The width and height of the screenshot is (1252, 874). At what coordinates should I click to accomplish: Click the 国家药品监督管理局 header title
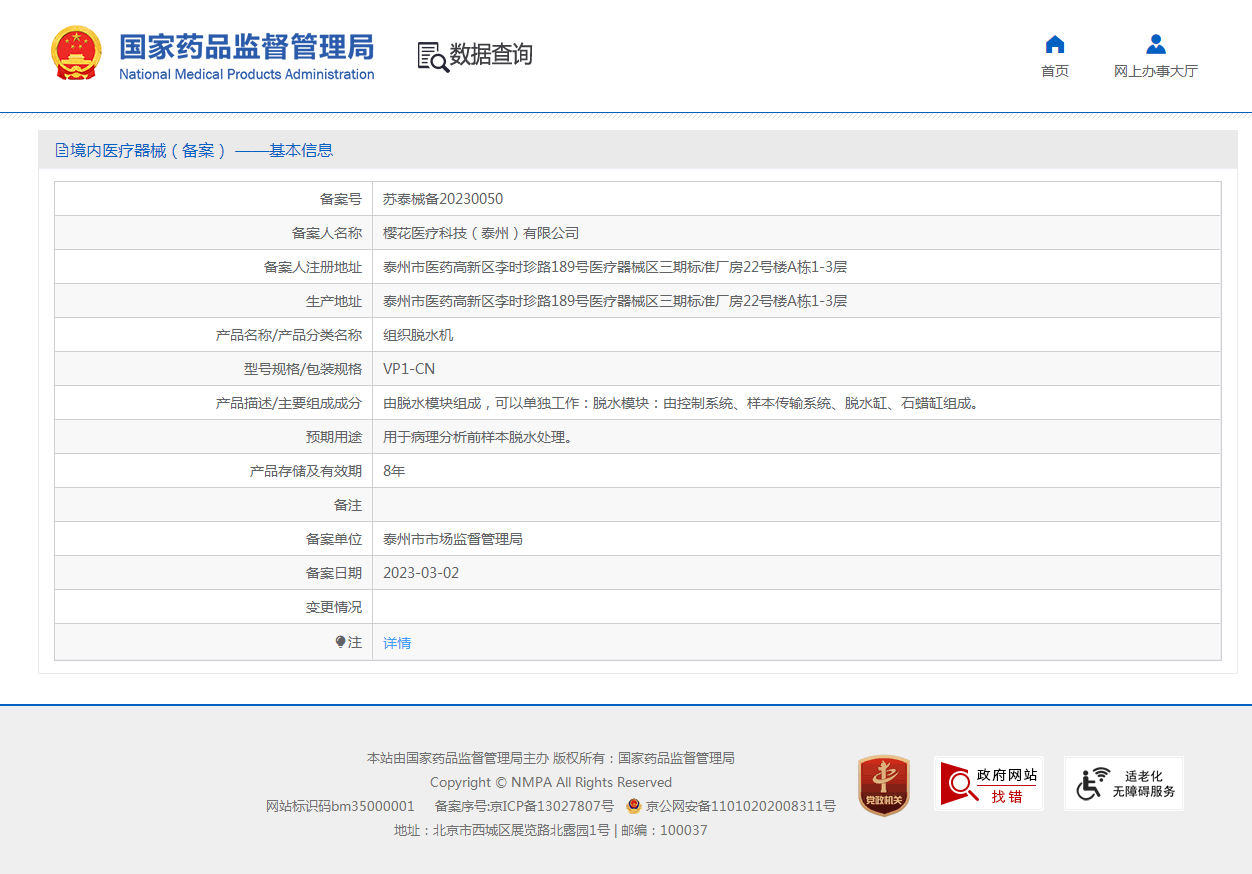click(247, 47)
